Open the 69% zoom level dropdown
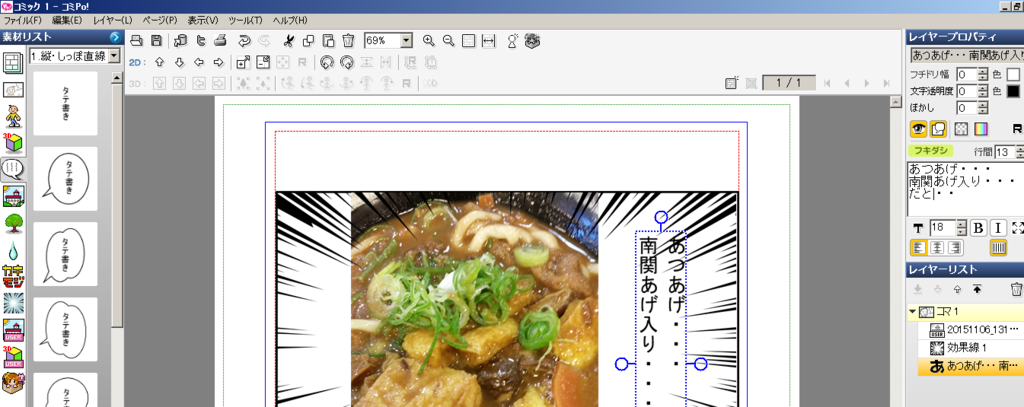 [x=407, y=41]
